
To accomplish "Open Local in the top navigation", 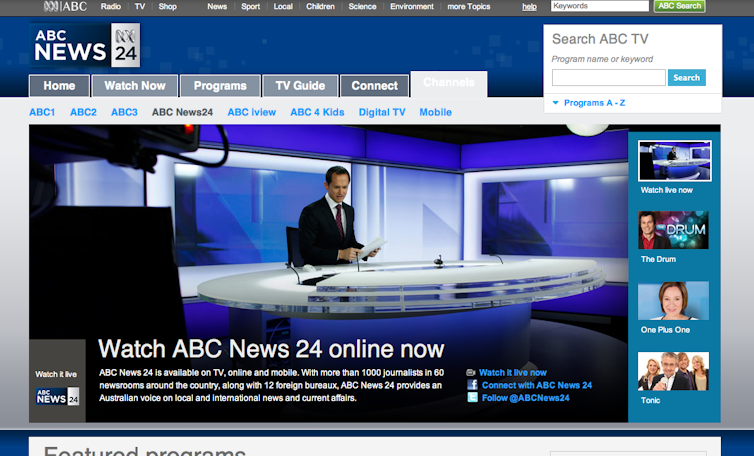I will [x=283, y=6].
